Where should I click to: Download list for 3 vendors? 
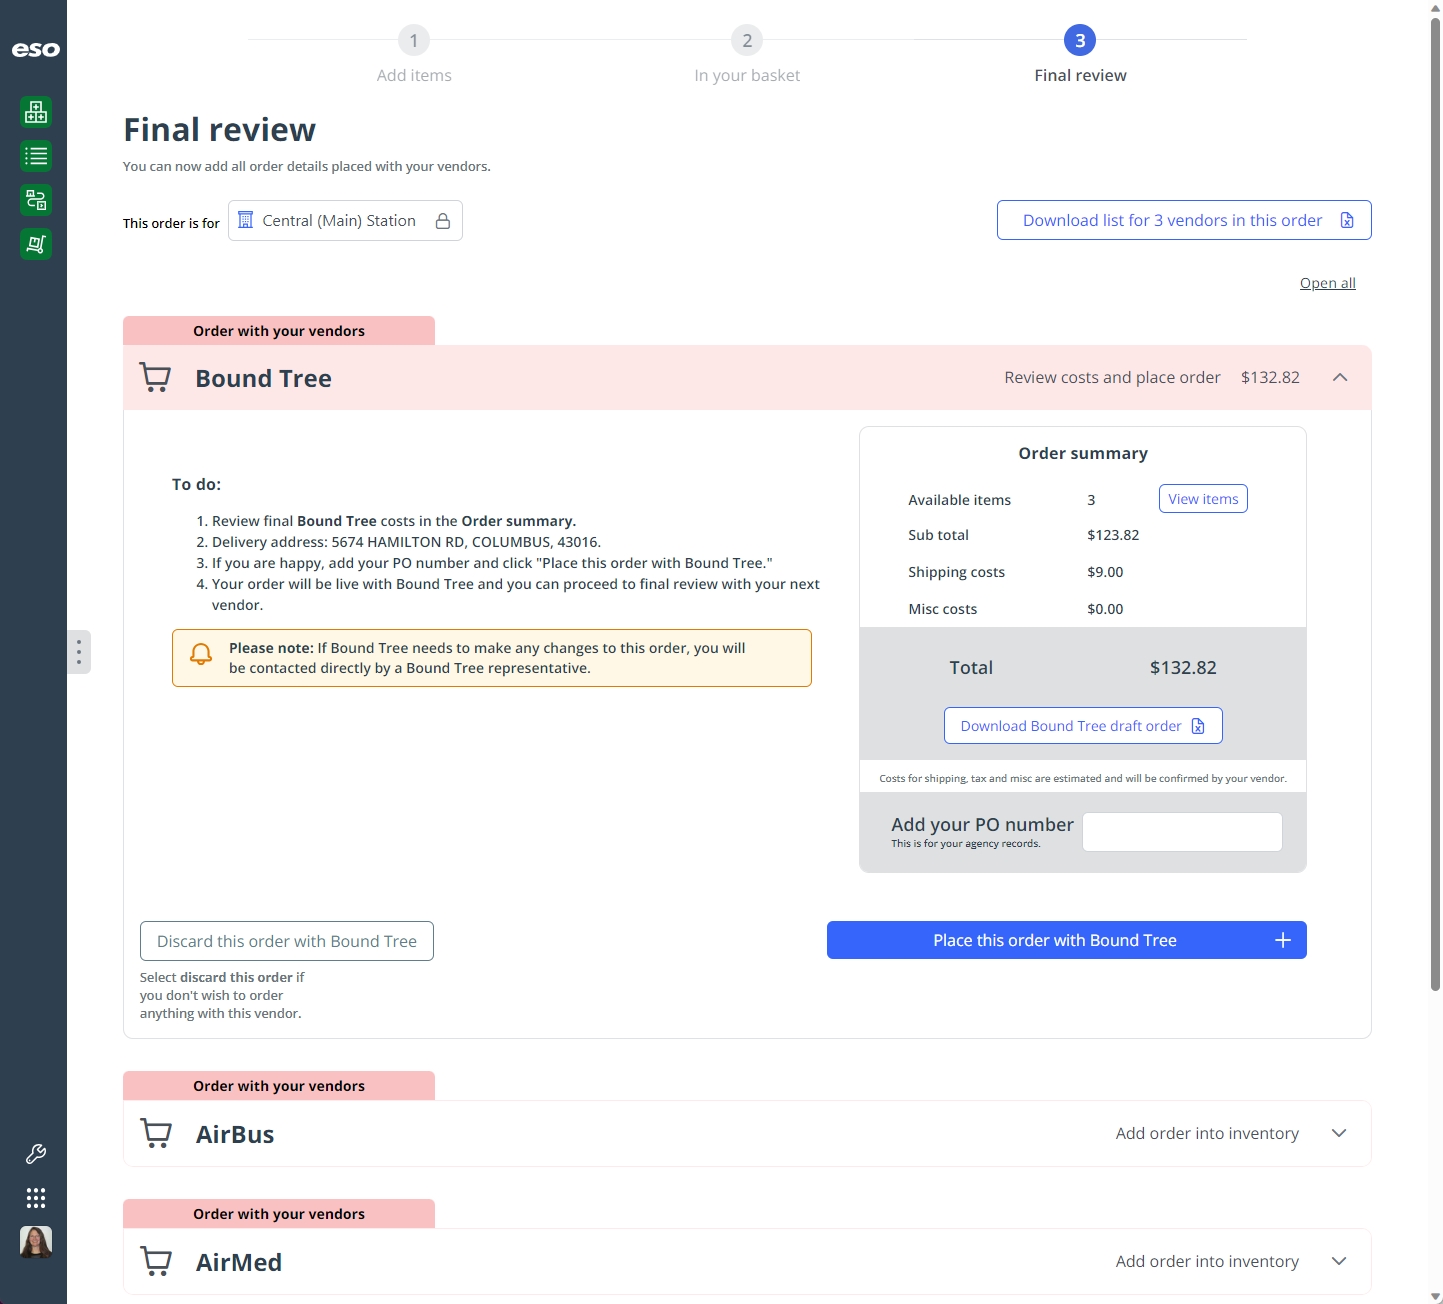tap(1184, 220)
